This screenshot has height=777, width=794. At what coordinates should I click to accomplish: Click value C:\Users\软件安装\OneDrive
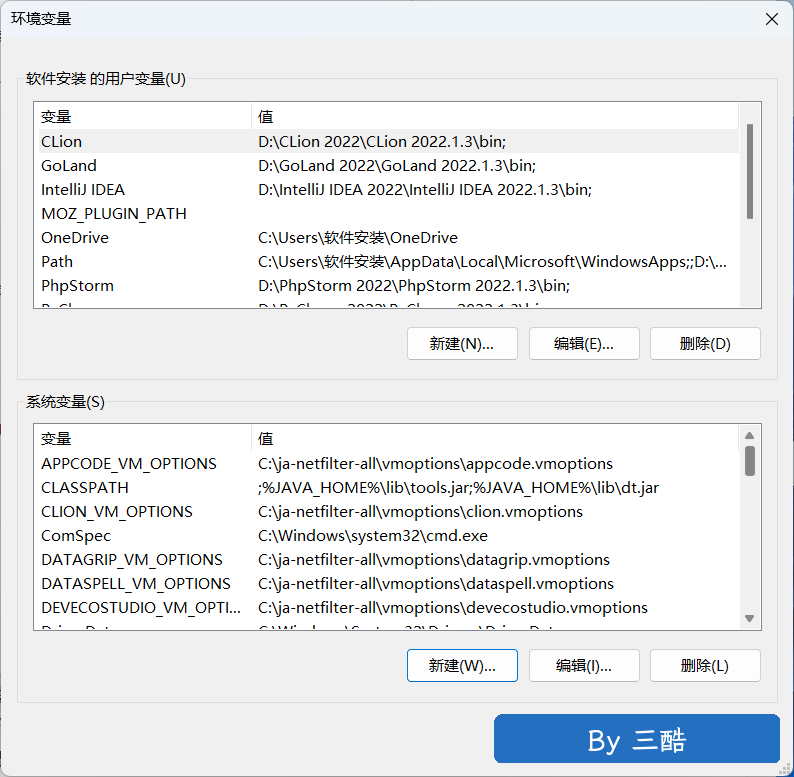[x=358, y=238]
